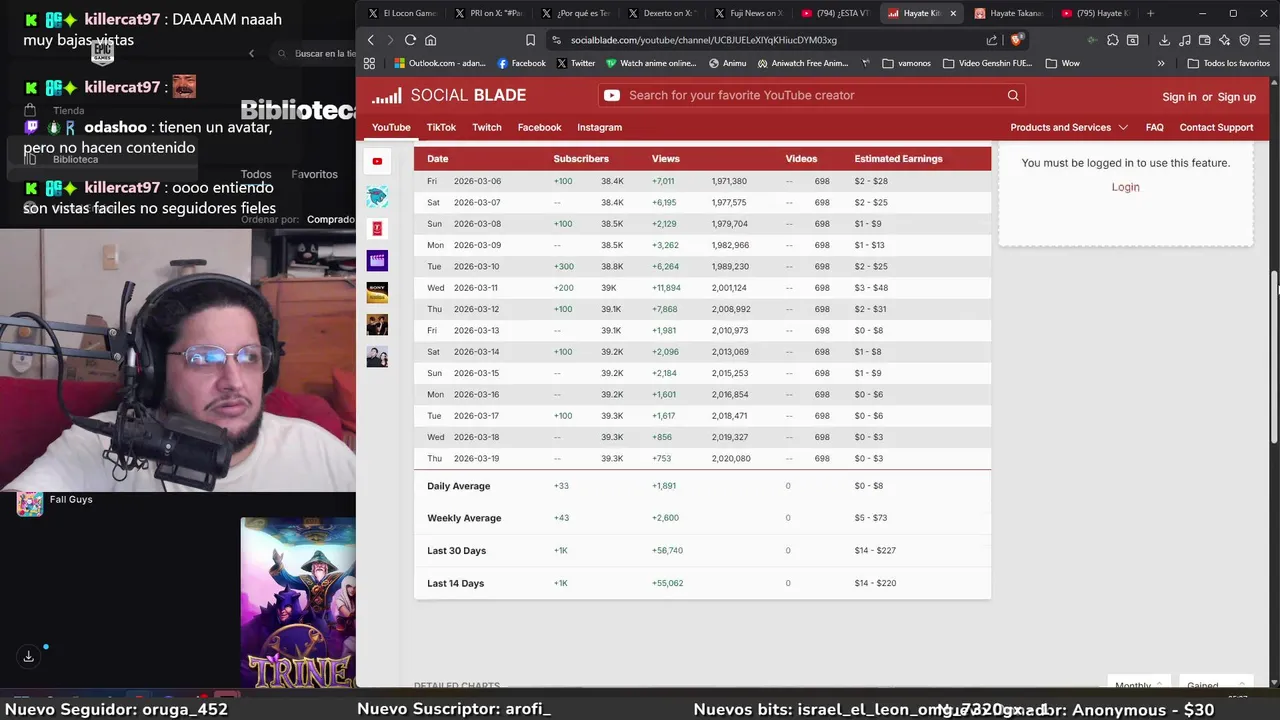
Task: Click the Subscribers column header
Action: pyautogui.click(x=581, y=158)
